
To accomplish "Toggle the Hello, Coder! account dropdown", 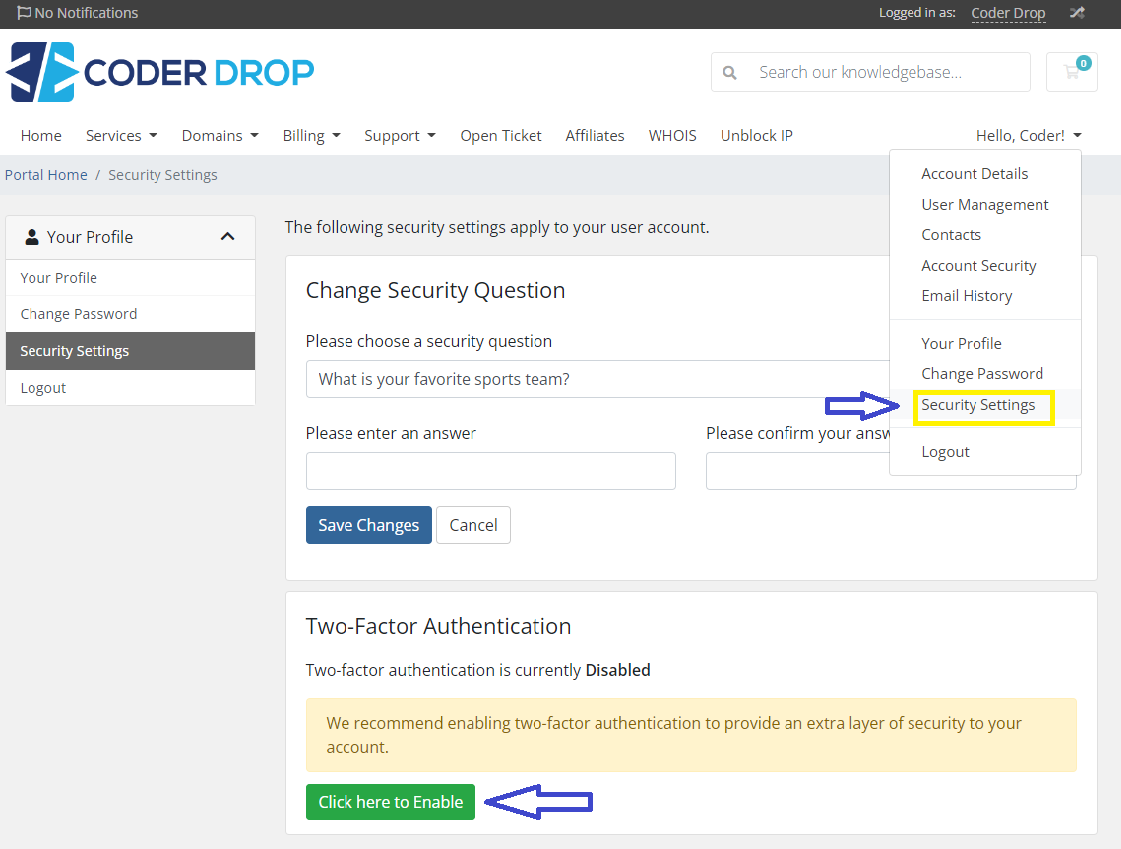I will pyautogui.click(x=1029, y=136).
